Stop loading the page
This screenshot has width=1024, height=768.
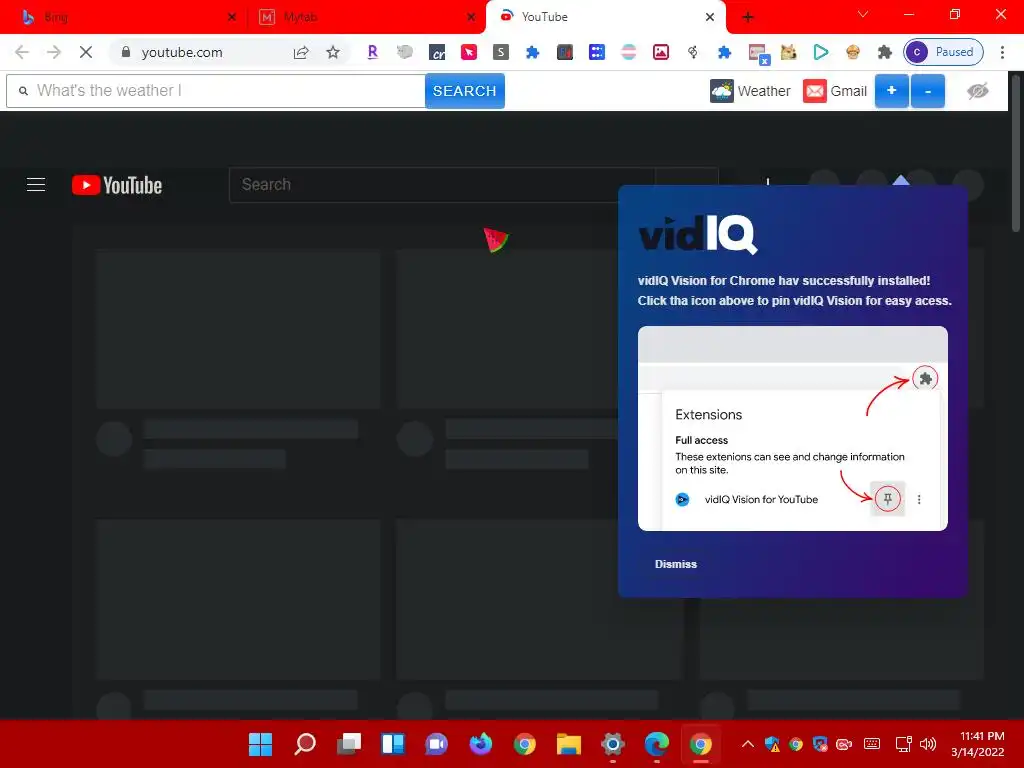[x=86, y=52]
